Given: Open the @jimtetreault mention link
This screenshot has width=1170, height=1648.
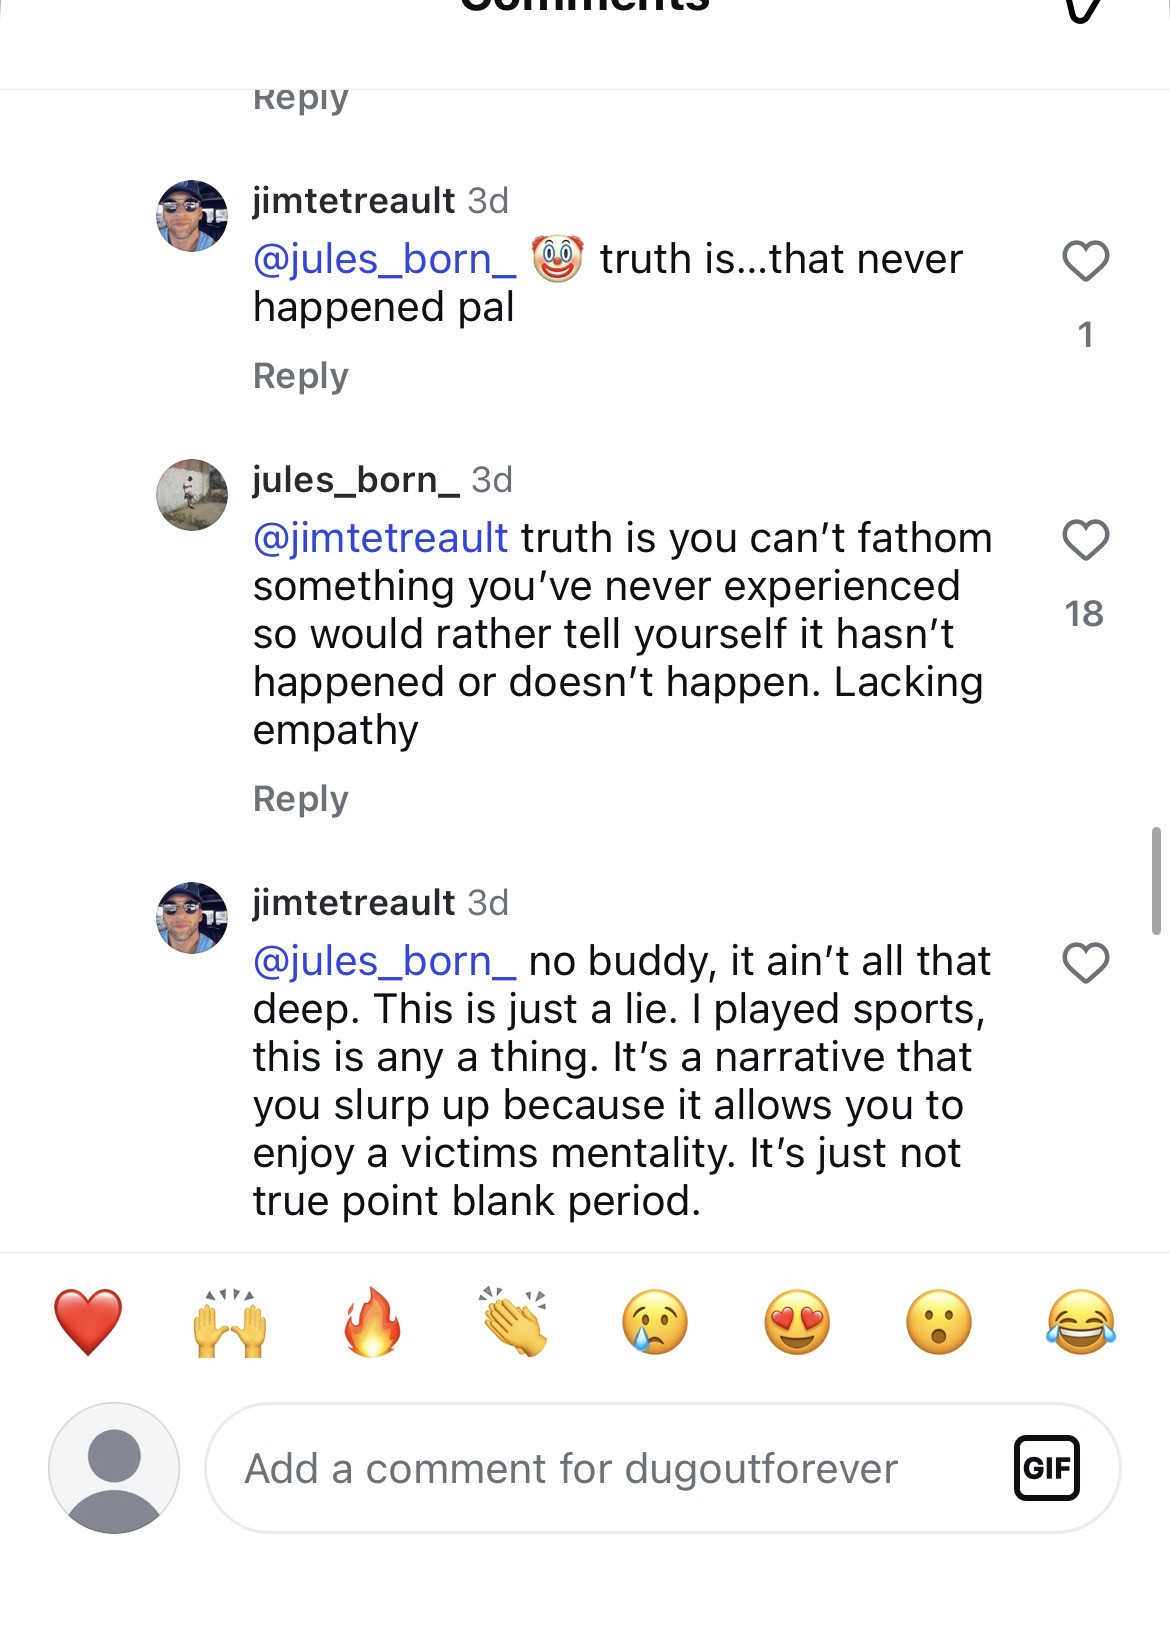Looking at the screenshot, I should (x=380, y=538).
